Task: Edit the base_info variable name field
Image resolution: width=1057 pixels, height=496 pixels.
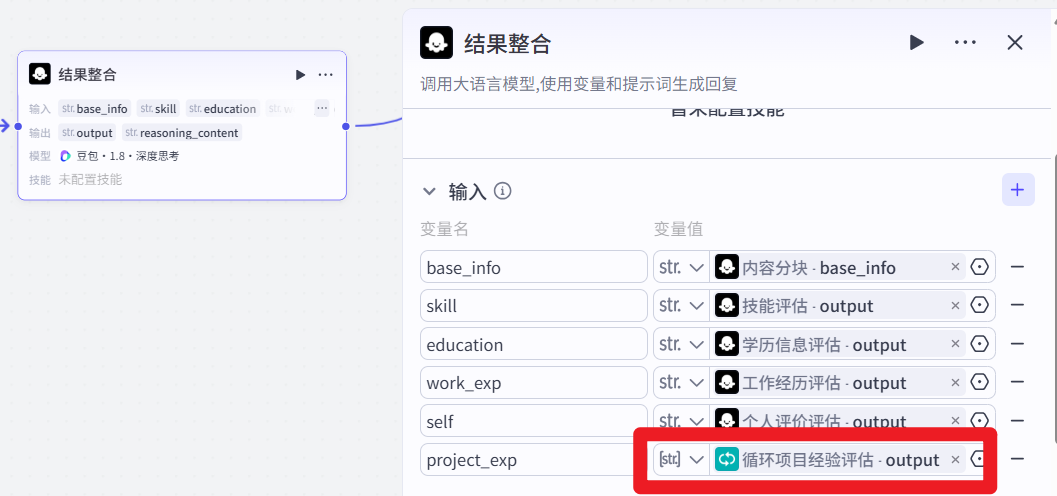Action: pos(534,268)
